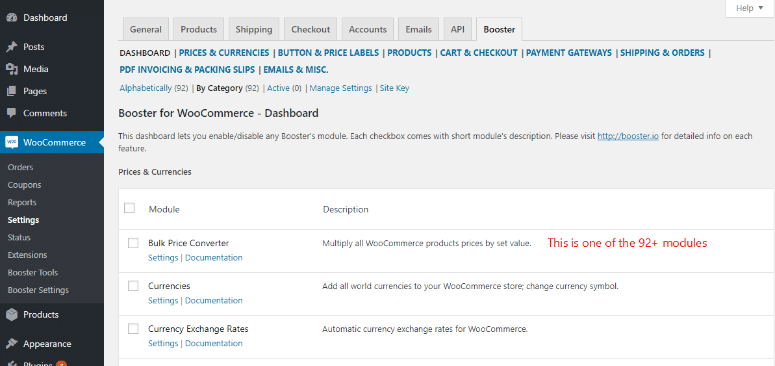This screenshot has width=775, height=366.
Task: Open Documentation for Currencies module
Action: pyautogui.click(x=214, y=301)
